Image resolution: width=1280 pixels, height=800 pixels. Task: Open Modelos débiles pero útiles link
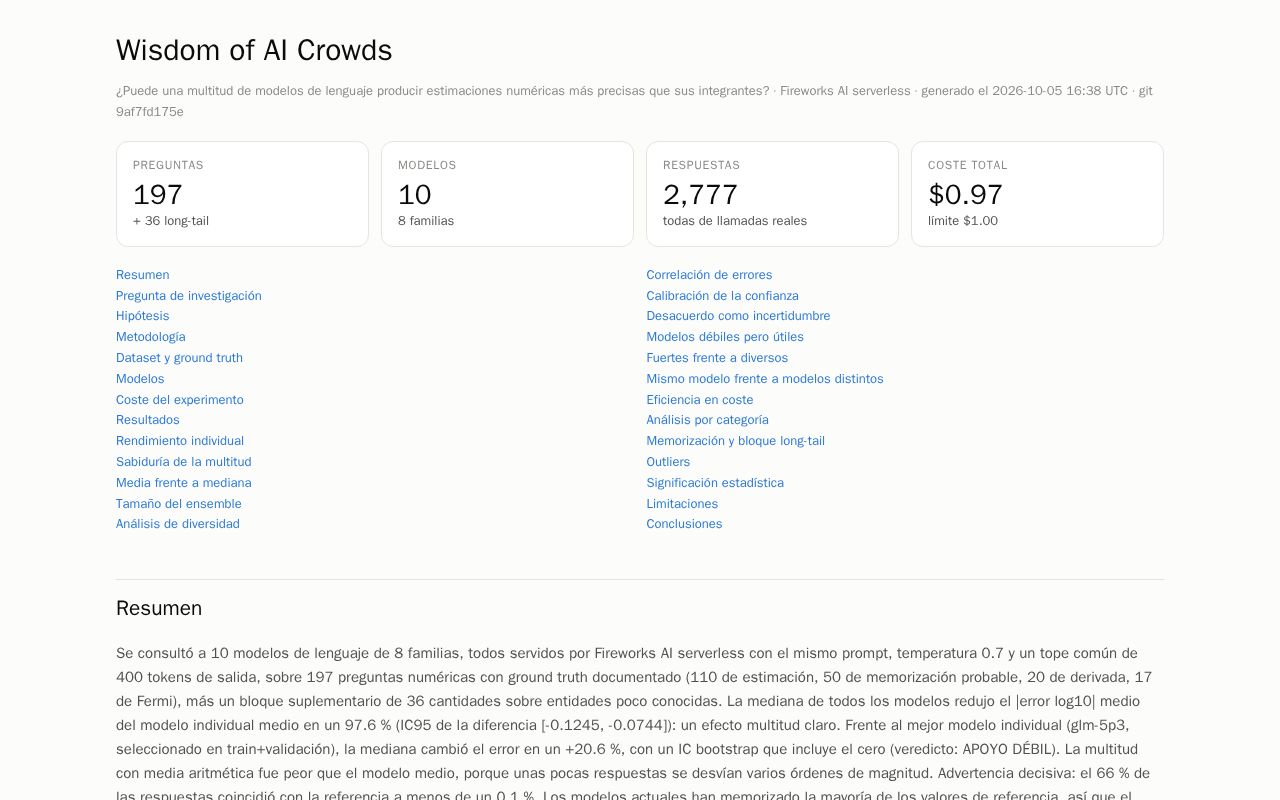click(x=725, y=337)
